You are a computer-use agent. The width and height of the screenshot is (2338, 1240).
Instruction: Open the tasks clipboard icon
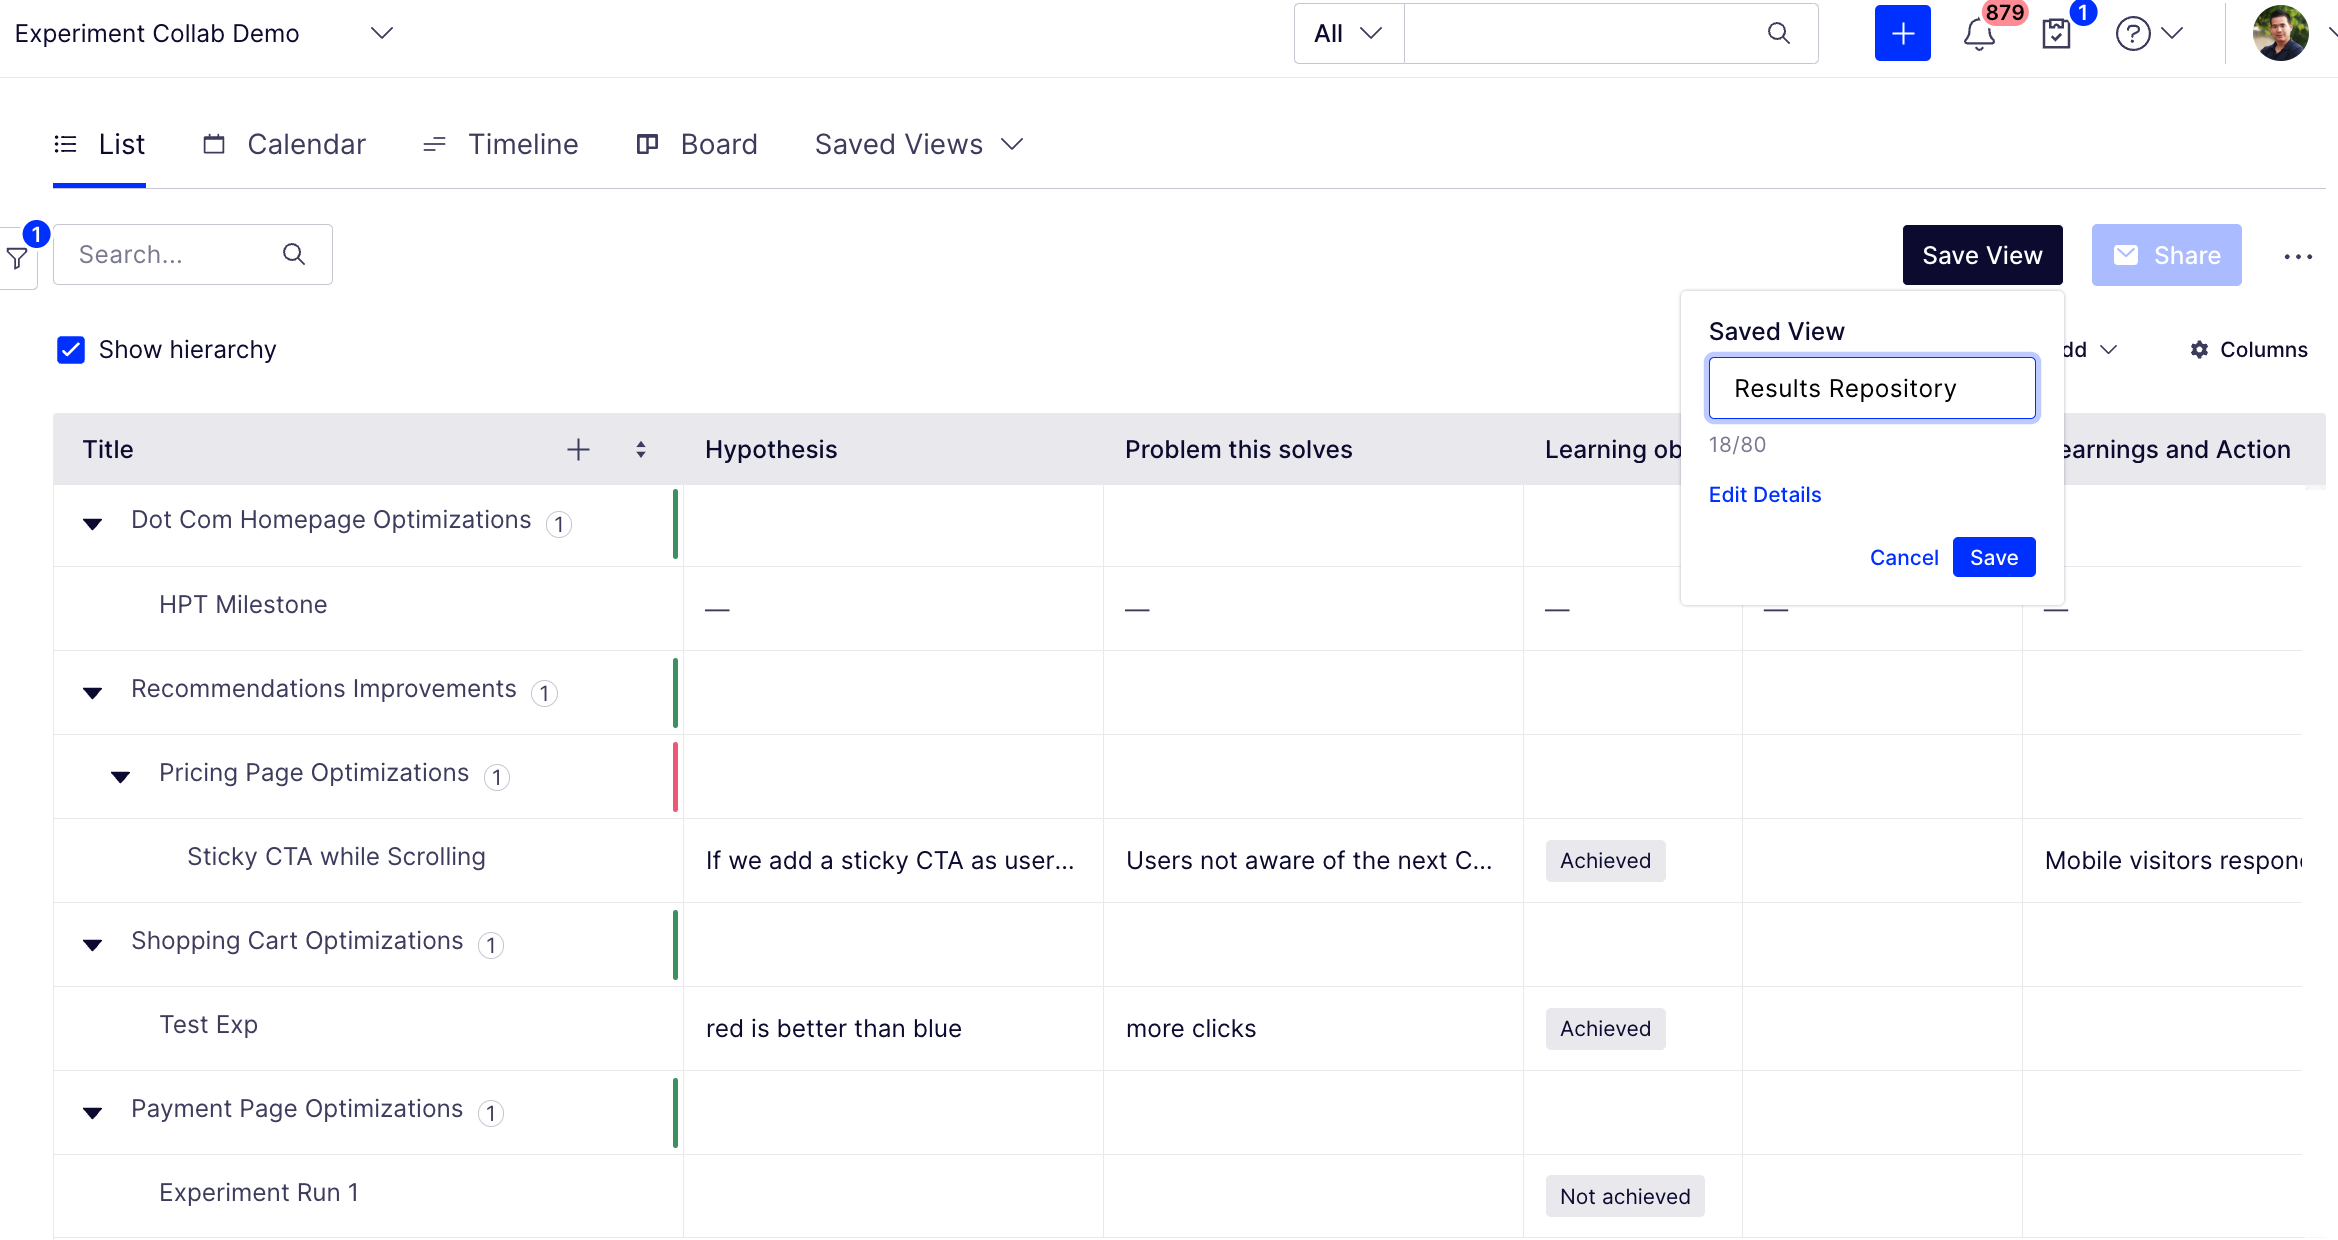(x=2056, y=34)
